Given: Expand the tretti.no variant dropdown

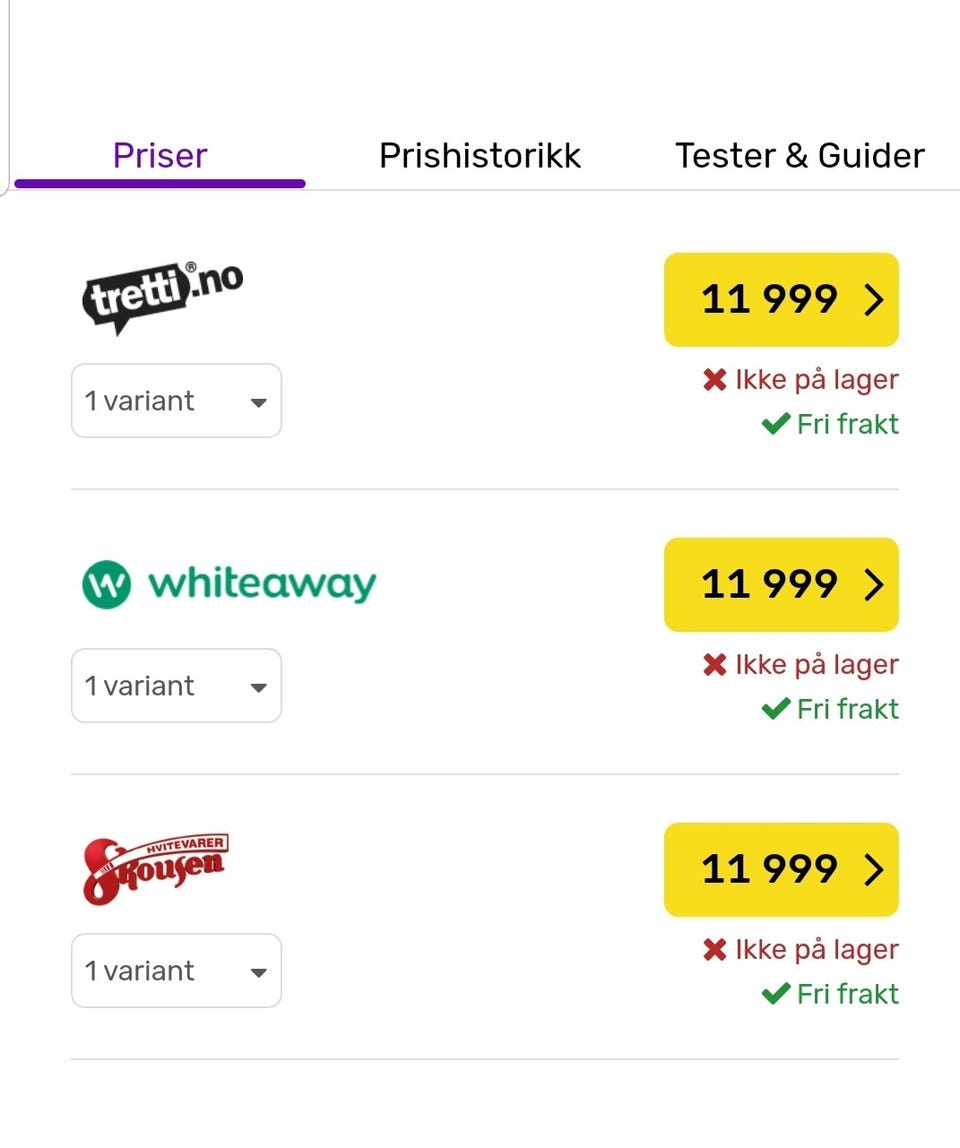Looking at the screenshot, I should [176, 401].
